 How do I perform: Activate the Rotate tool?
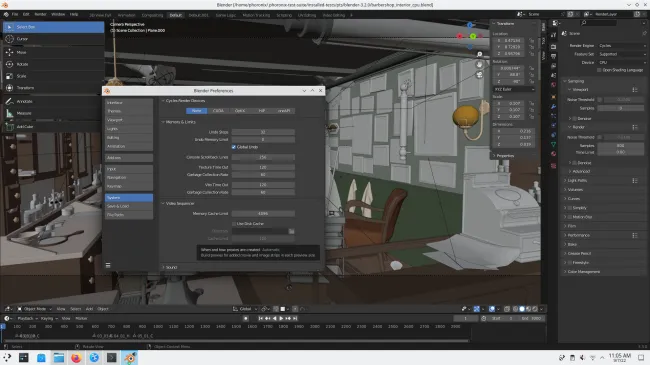53,64
